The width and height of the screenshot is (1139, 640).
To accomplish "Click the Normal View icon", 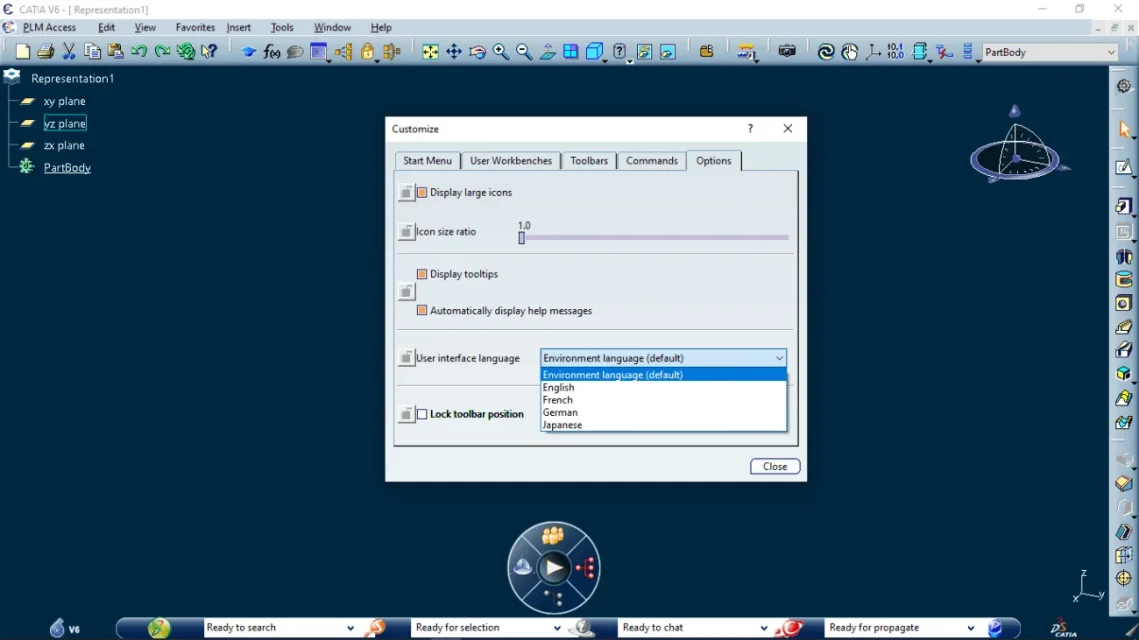I will click(x=548, y=52).
